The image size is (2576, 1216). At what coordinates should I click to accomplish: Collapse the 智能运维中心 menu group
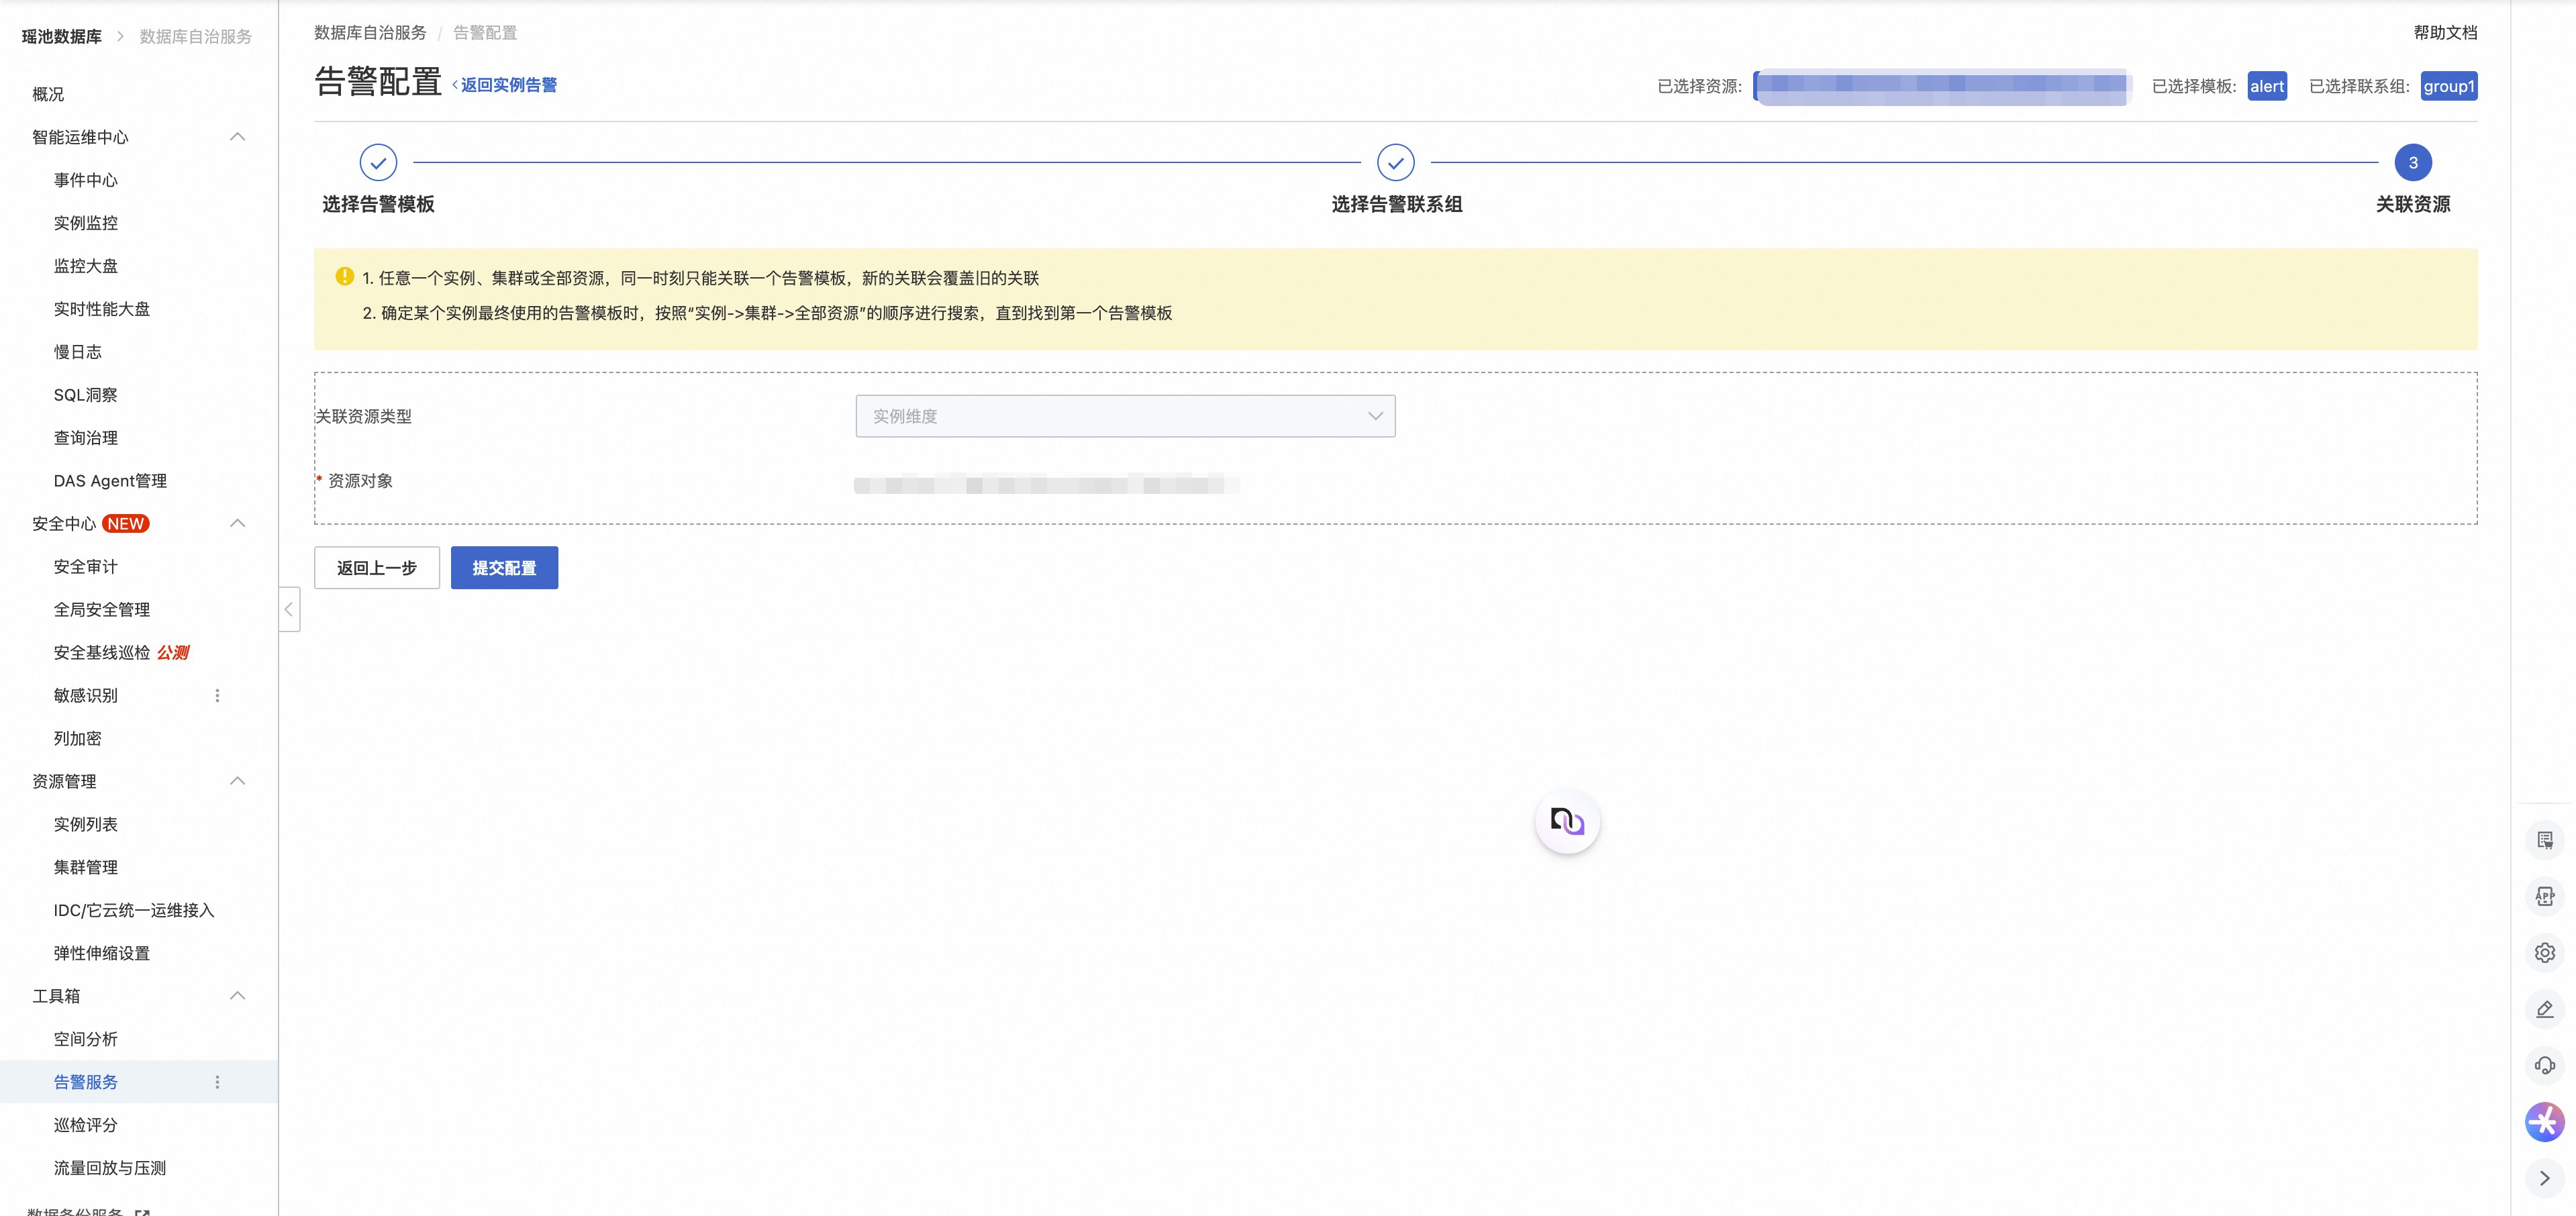coord(237,137)
